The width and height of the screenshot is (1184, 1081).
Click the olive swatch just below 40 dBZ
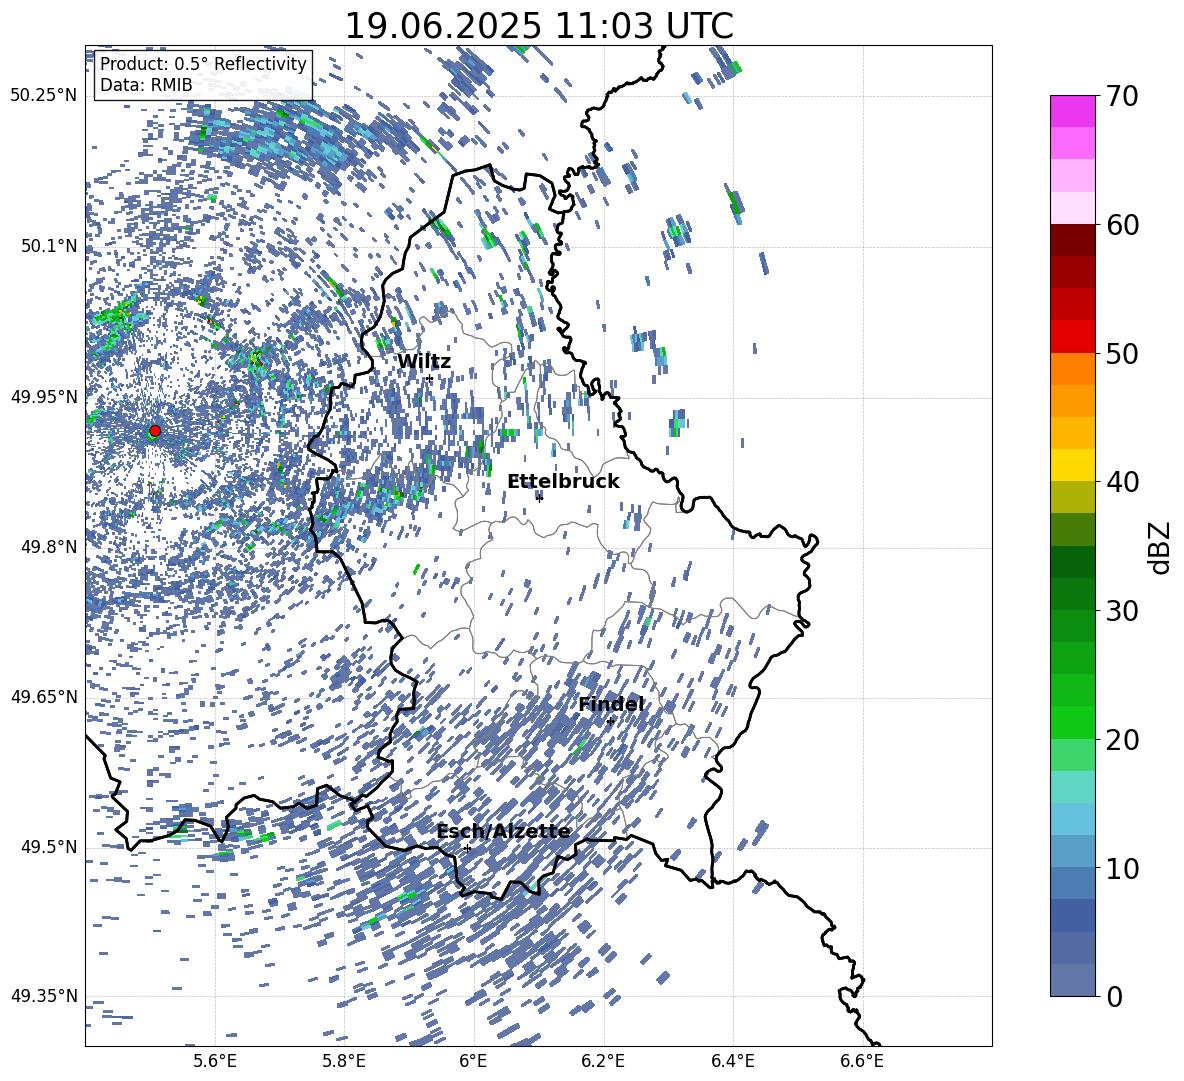1072,497
